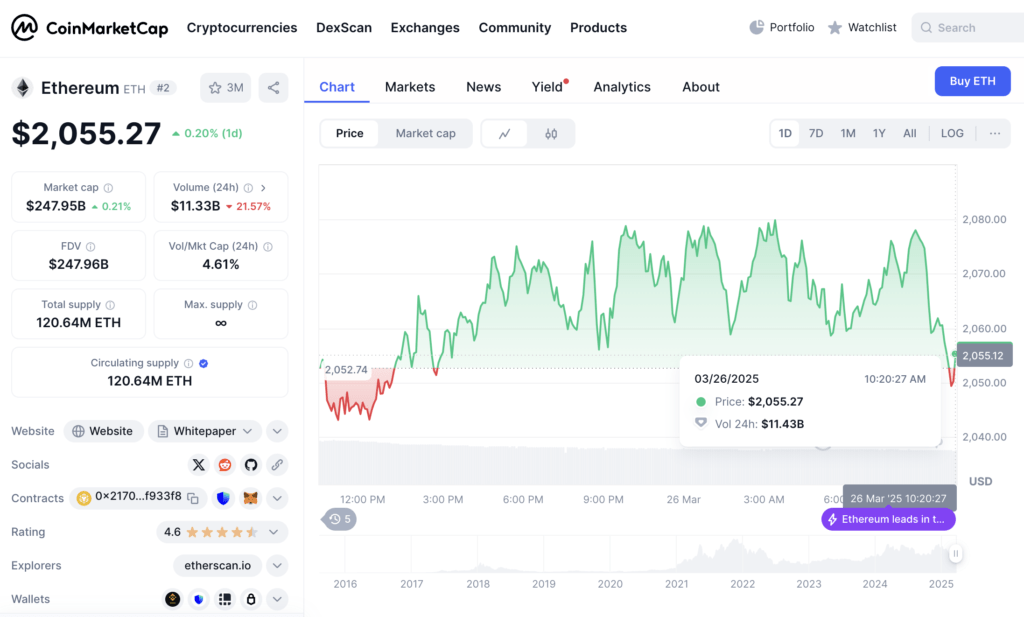Click the Search input field
Image resolution: width=1024 pixels, height=617 pixels.
pos(968,27)
